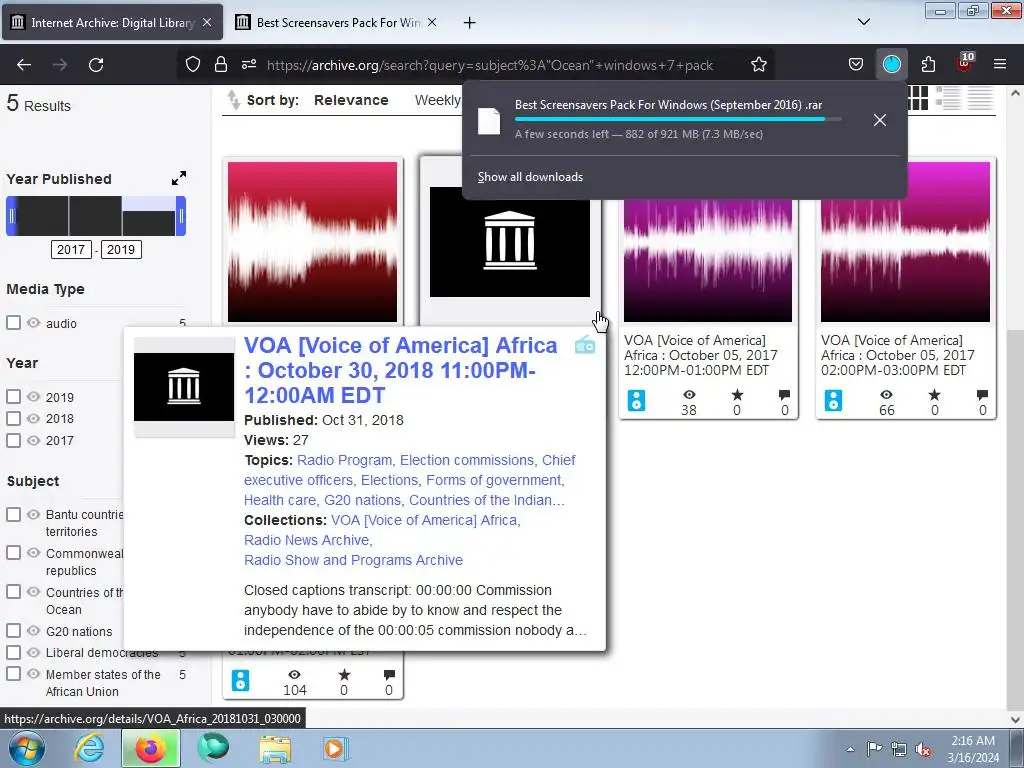Open Radio Show and Programs Archive link
Viewport: 1024px width, 768px height.
[x=353, y=560]
